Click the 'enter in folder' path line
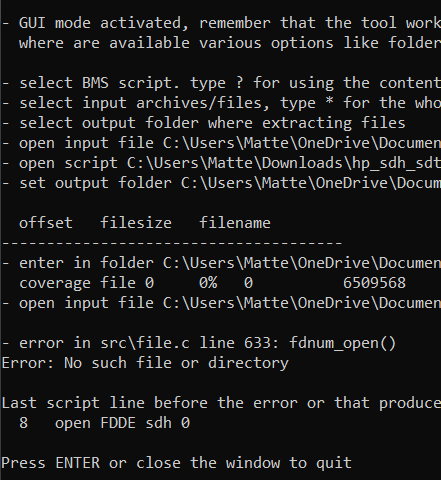The image size is (441, 480). coord(221,263)
